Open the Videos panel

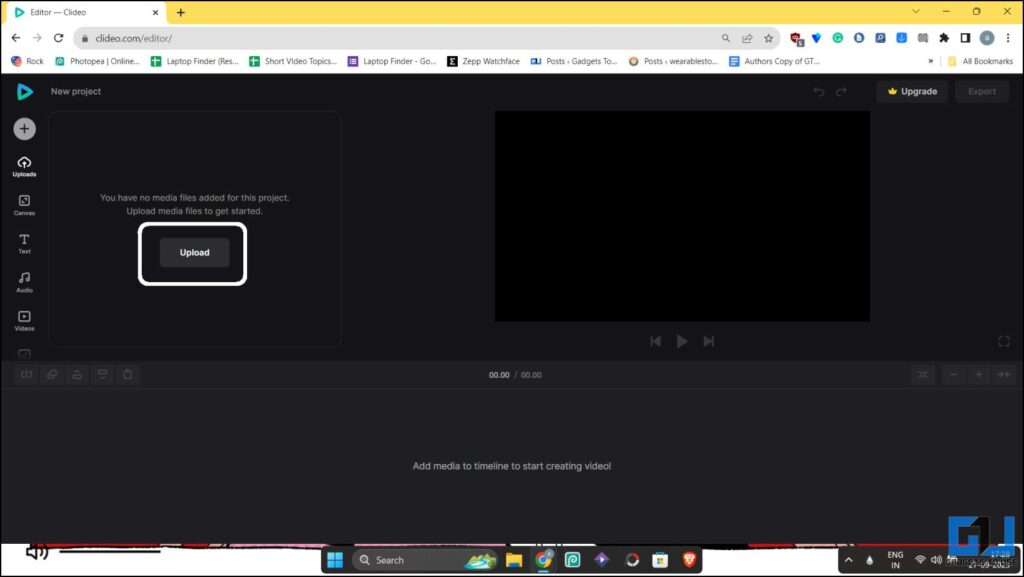point(23,319)
